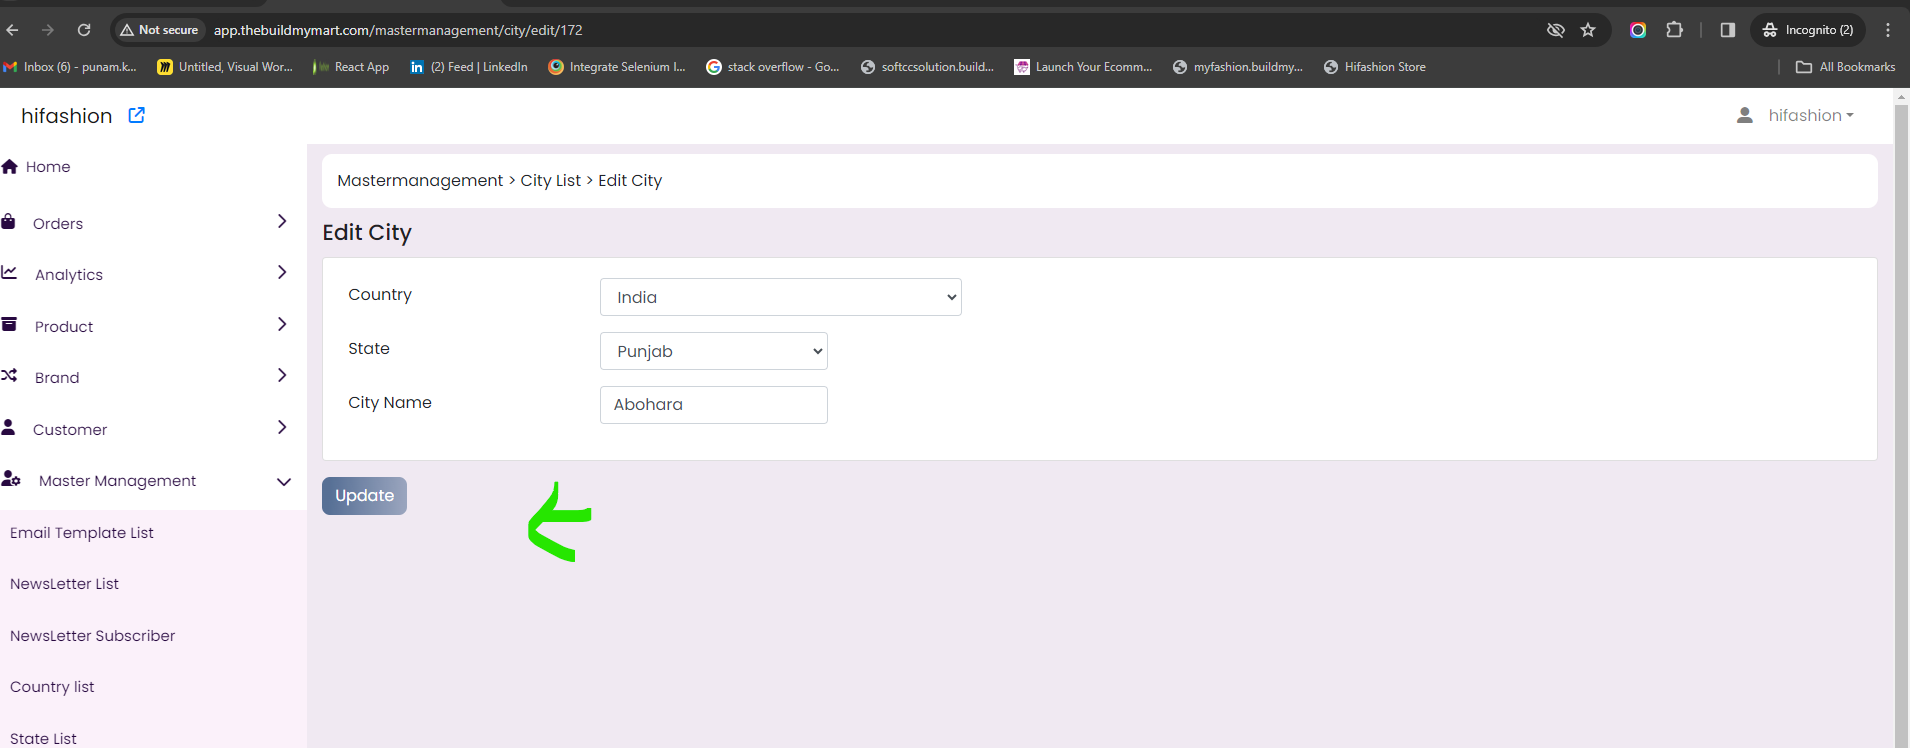Open the Country dropdown showing India

(781, 297)
